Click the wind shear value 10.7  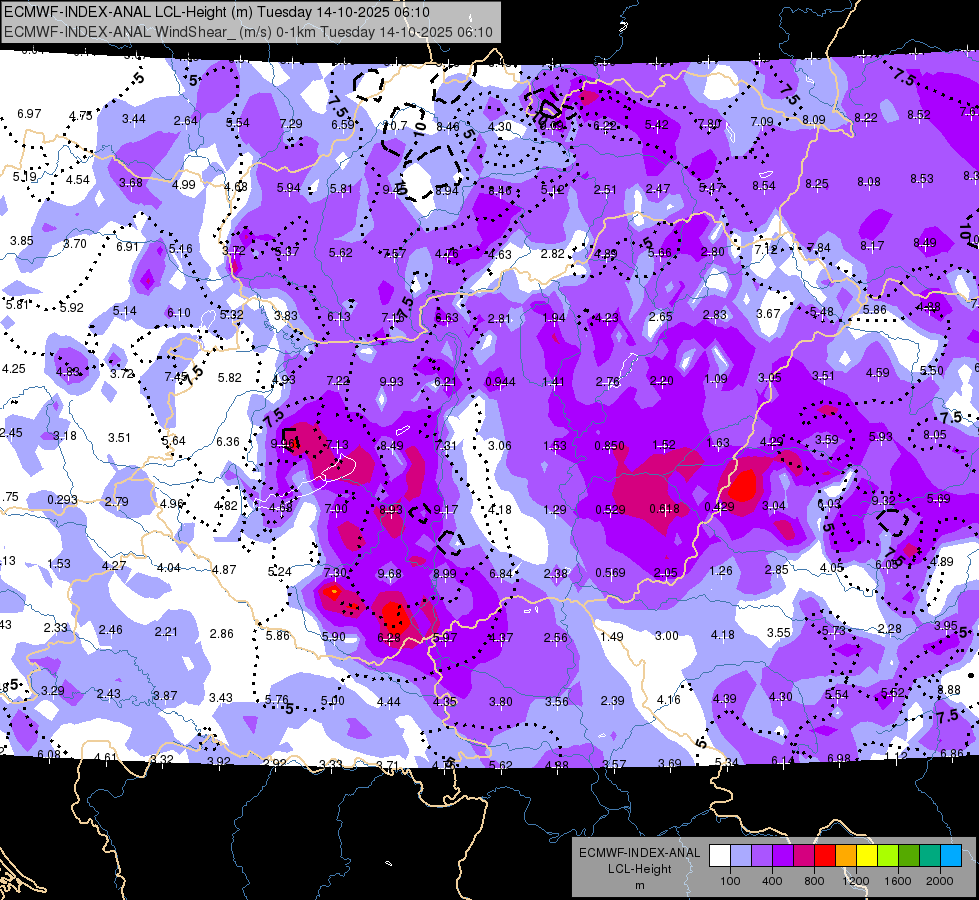pos(395,126)
